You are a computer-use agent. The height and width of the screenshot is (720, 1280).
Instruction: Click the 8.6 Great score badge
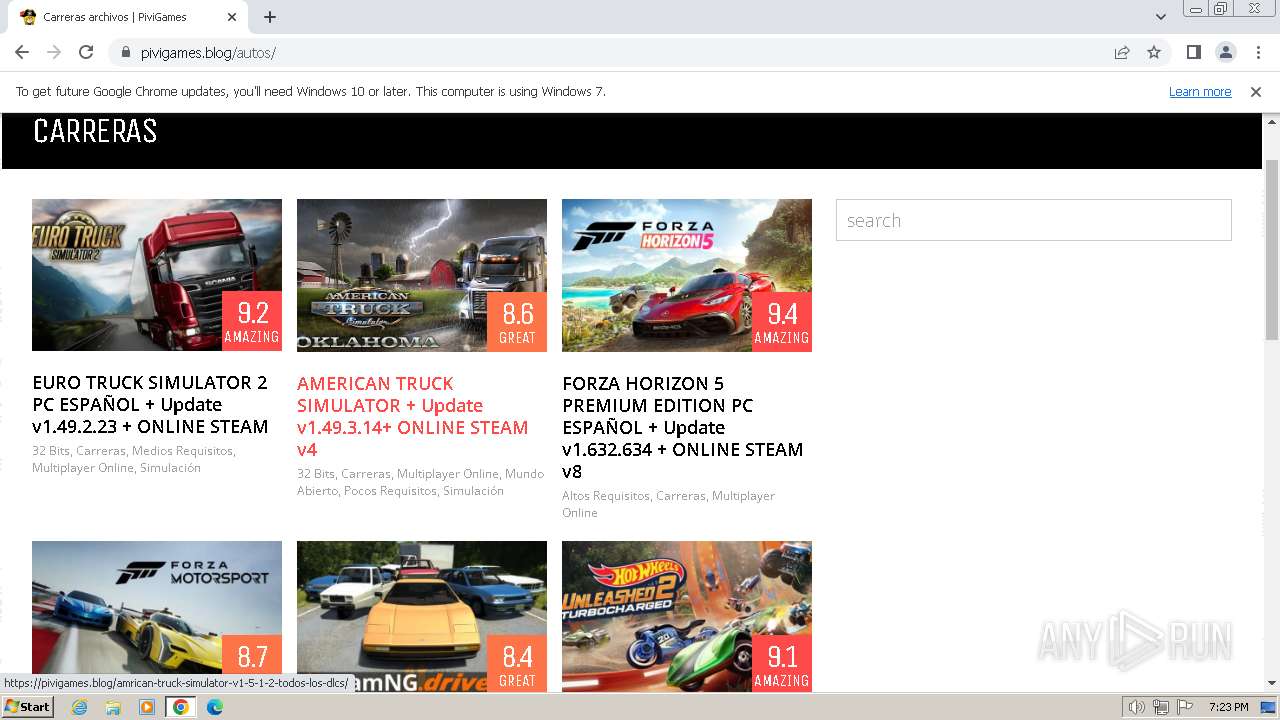click(517, 321)
